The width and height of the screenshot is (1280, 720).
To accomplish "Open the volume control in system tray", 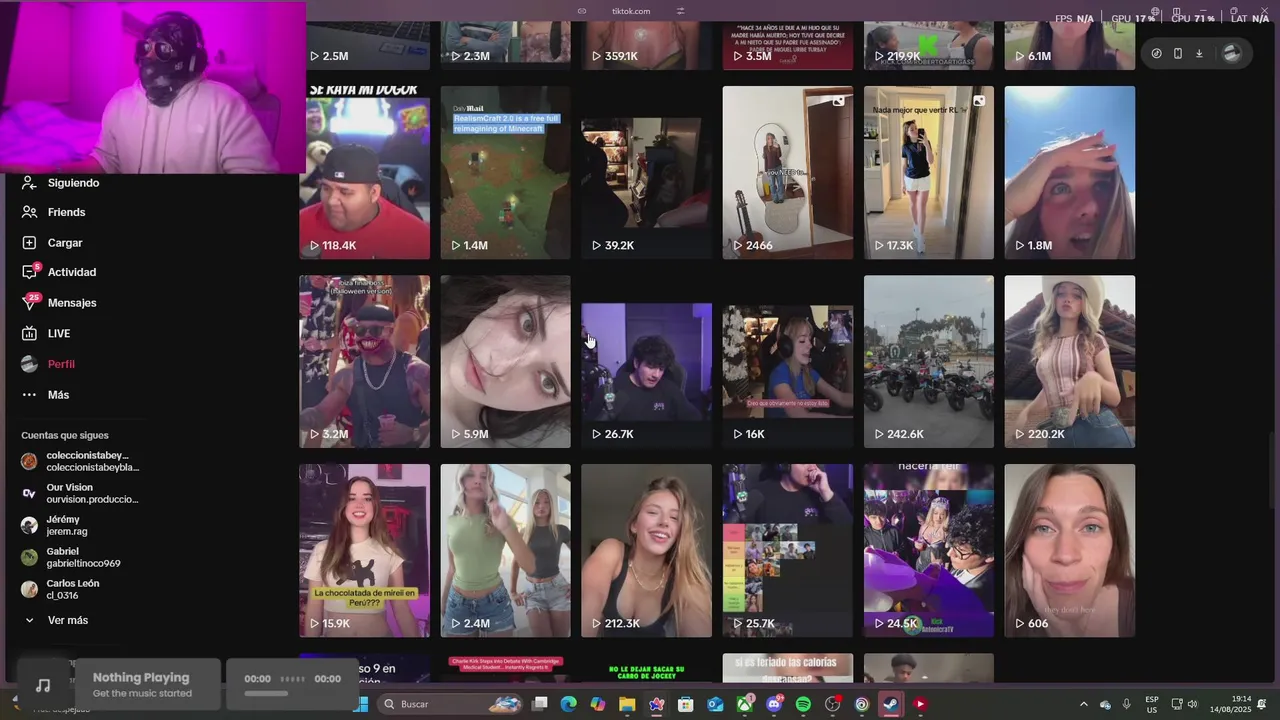I will click(1192, 704).
